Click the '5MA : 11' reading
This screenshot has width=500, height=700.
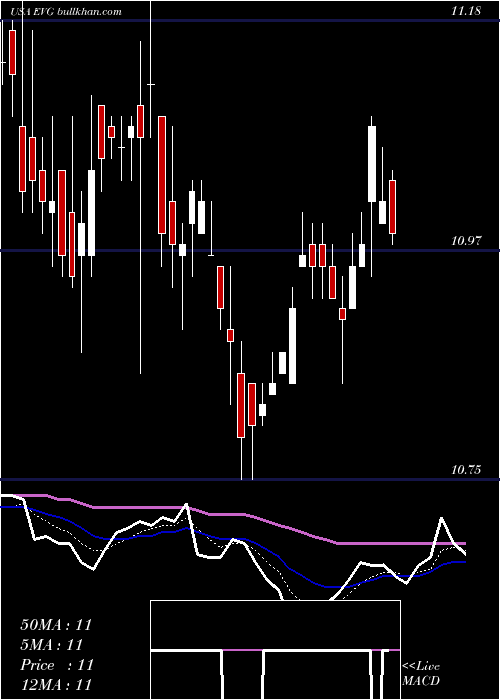coord(52,645)
